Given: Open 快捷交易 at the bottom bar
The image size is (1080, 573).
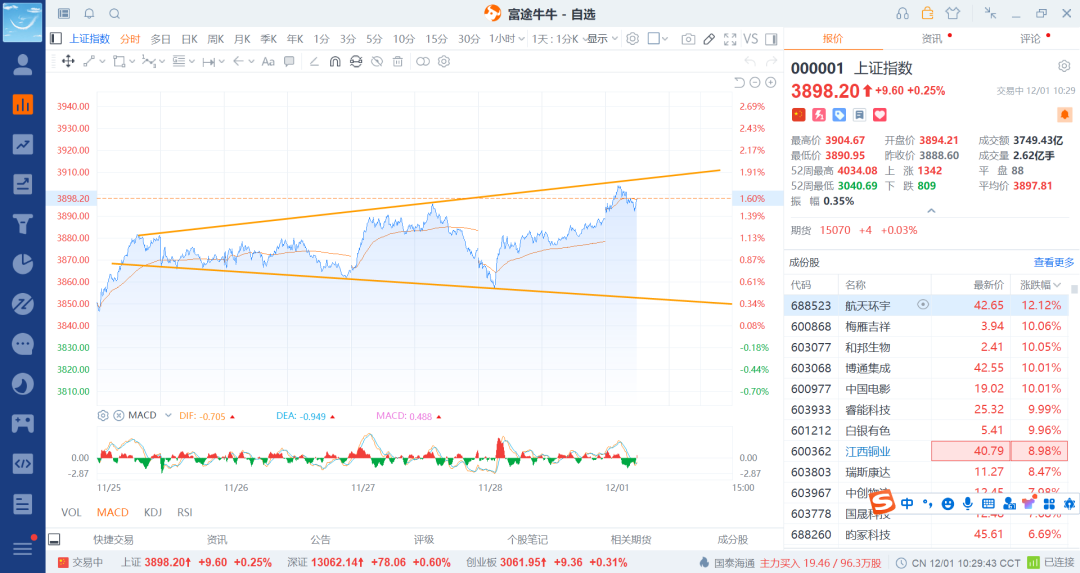Looking at the screenshot, I should (114, 539).
